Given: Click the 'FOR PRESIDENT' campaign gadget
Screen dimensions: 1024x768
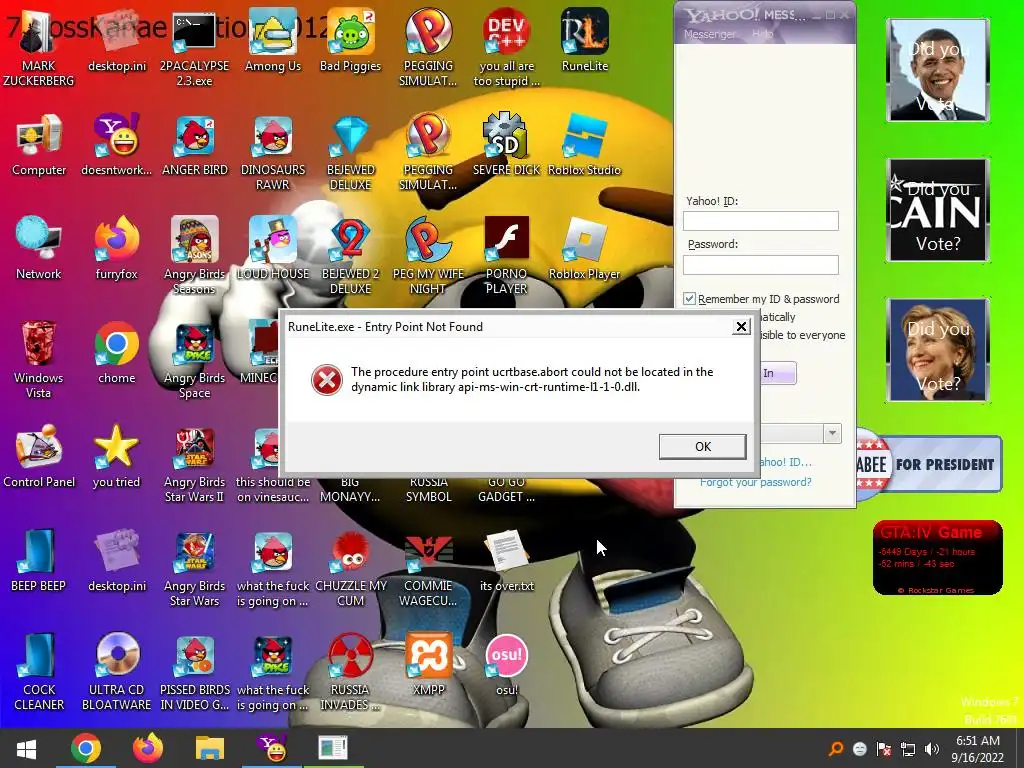Looking at the screenshot, I should (x=929, y=464).
